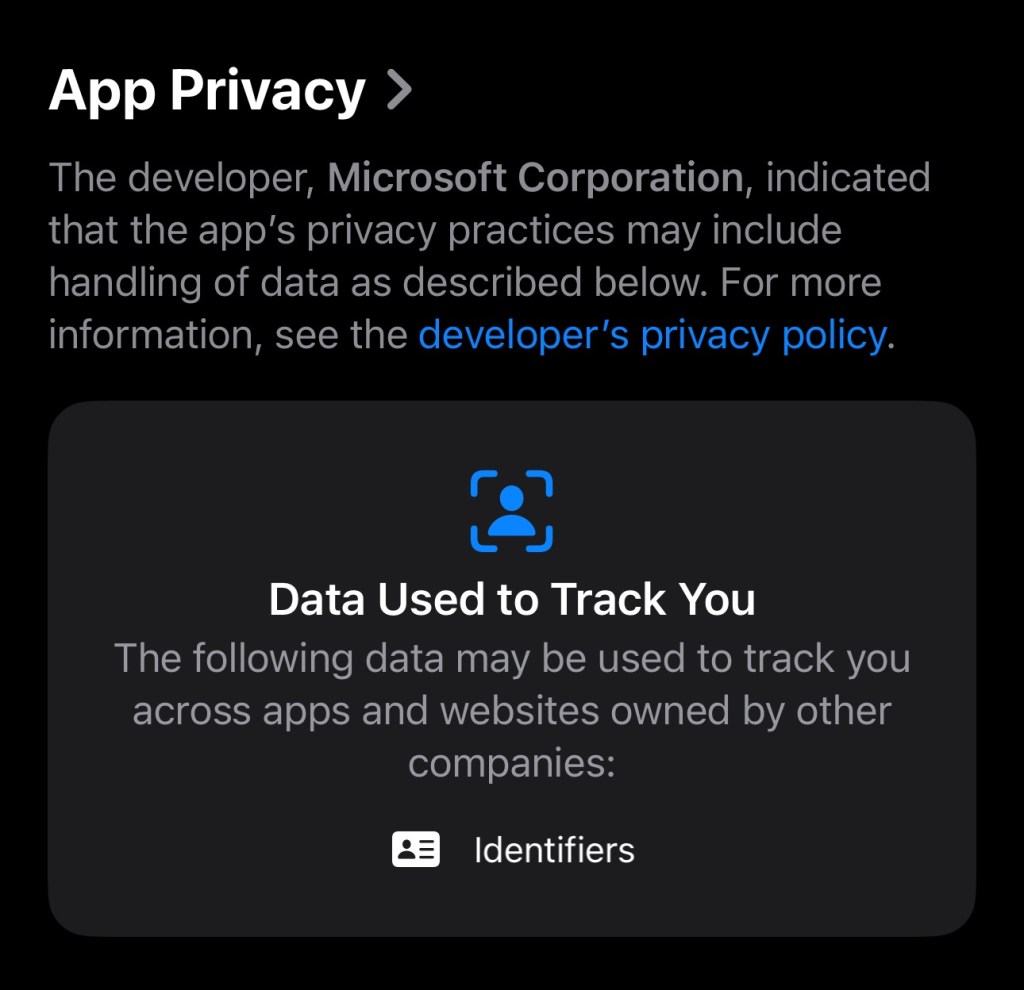Click the word 'indicated' after Microsoft Corporation

(x=847, y=178)
